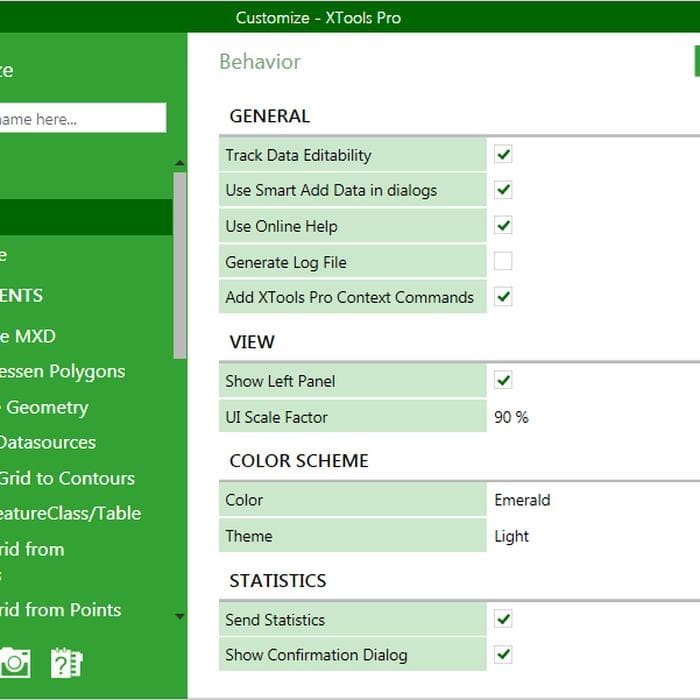Disable the Use Online Help checkbox
The height and width of the screenshot is (700, 700).
503,225
